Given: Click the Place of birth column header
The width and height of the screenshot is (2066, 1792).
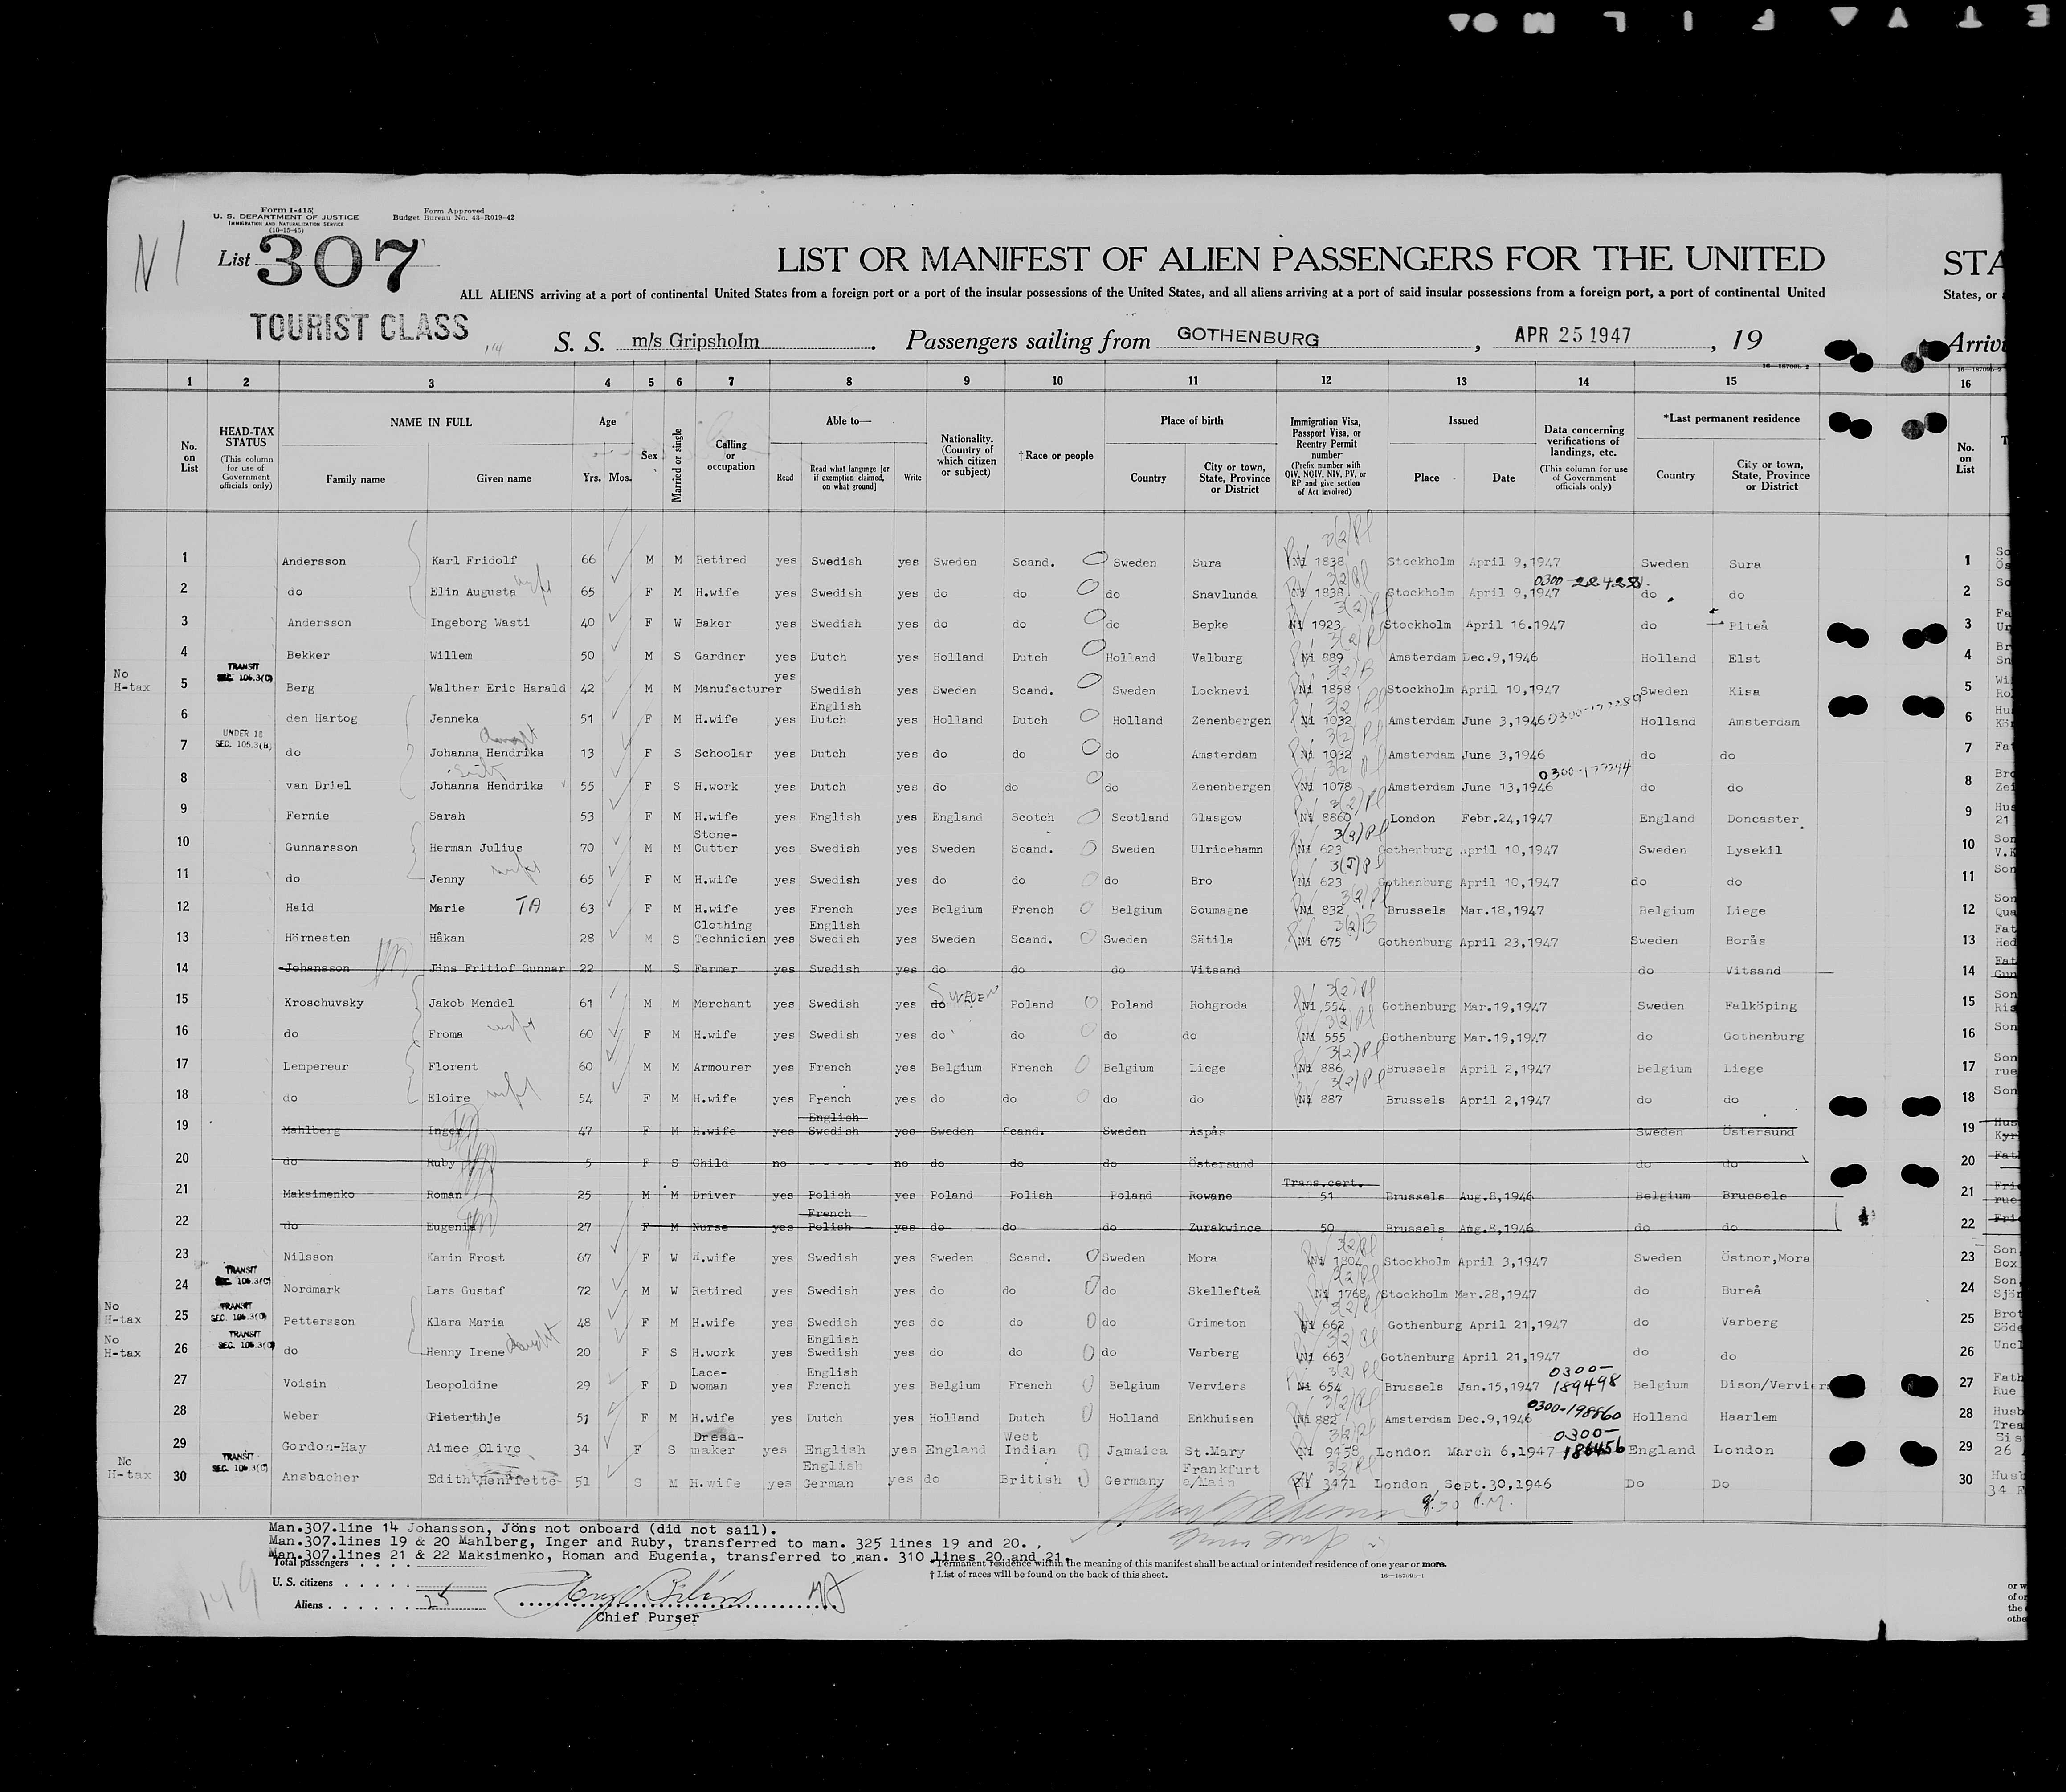Looking at the screenshot, I should [x=1192, y=420].
